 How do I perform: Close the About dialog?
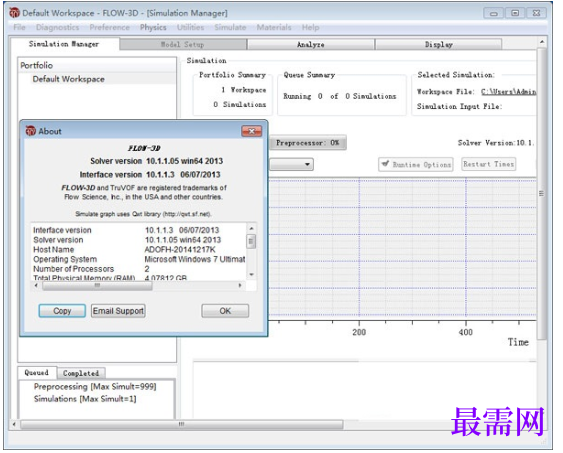click(x=251, y=131)
